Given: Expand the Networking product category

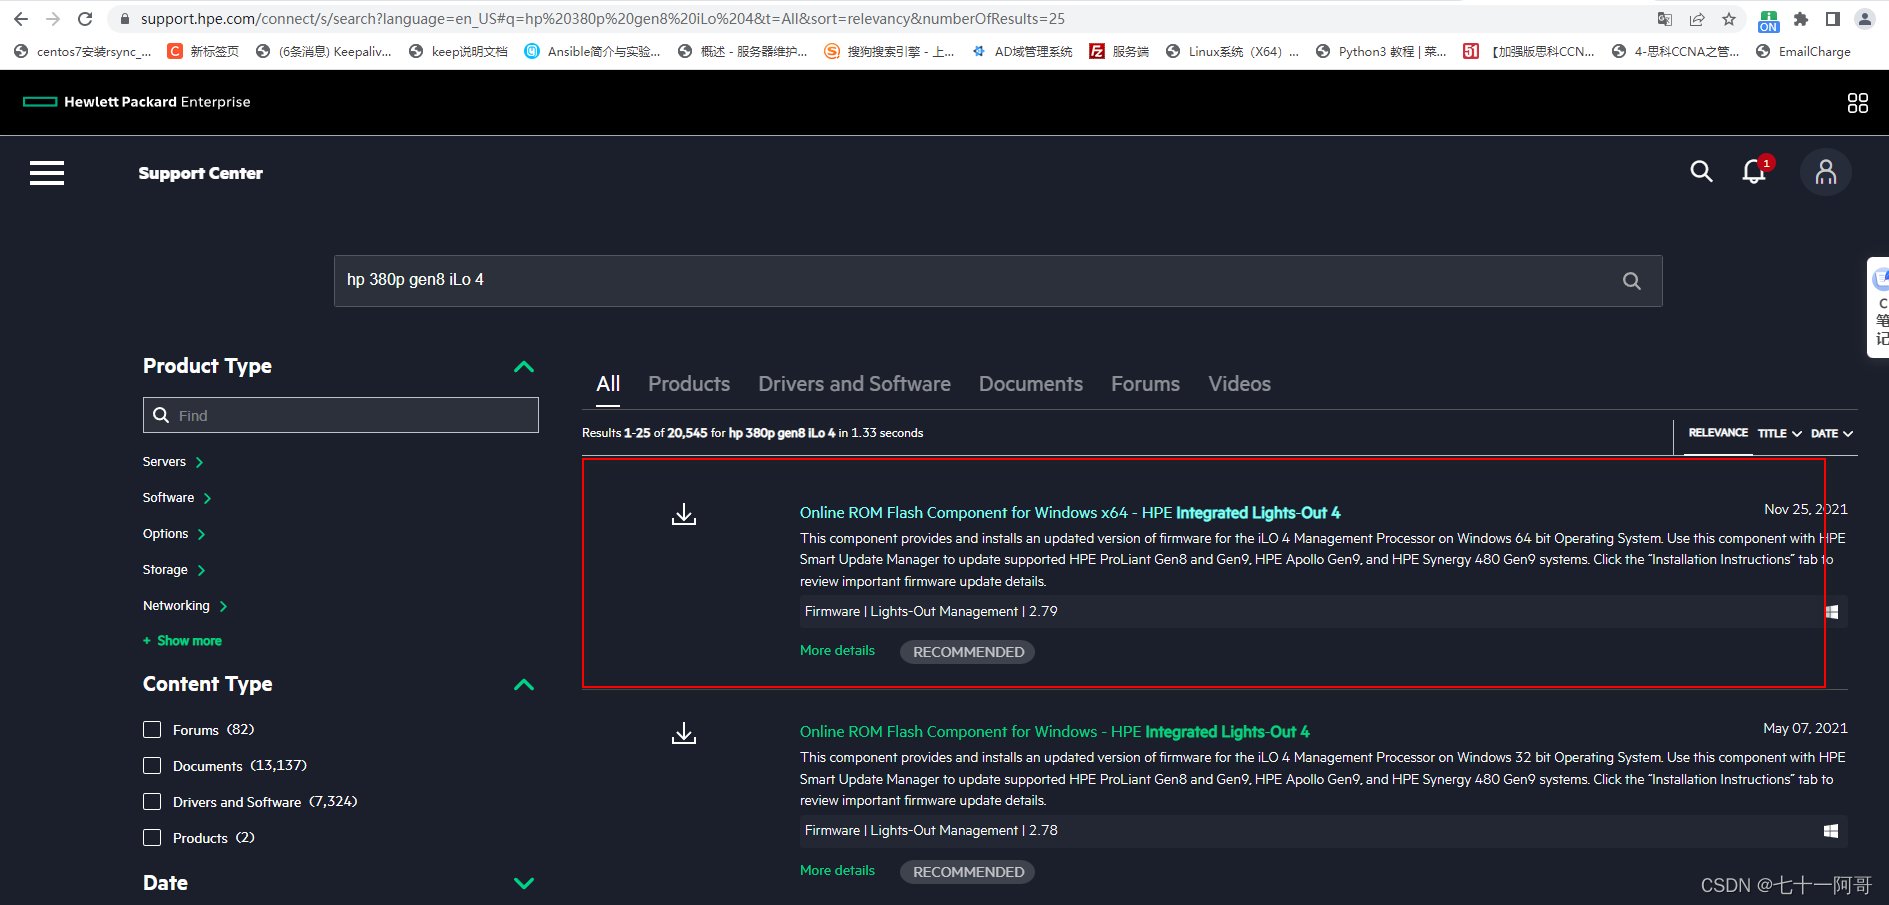Looking at the screenshot, I should [x=185, y=606].
